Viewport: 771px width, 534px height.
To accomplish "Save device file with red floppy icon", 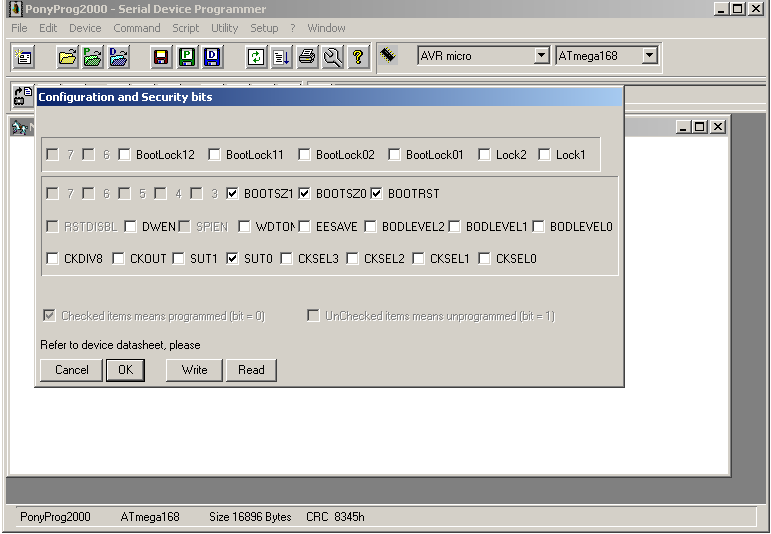I will pyautogui.click(x=161, y=57).
